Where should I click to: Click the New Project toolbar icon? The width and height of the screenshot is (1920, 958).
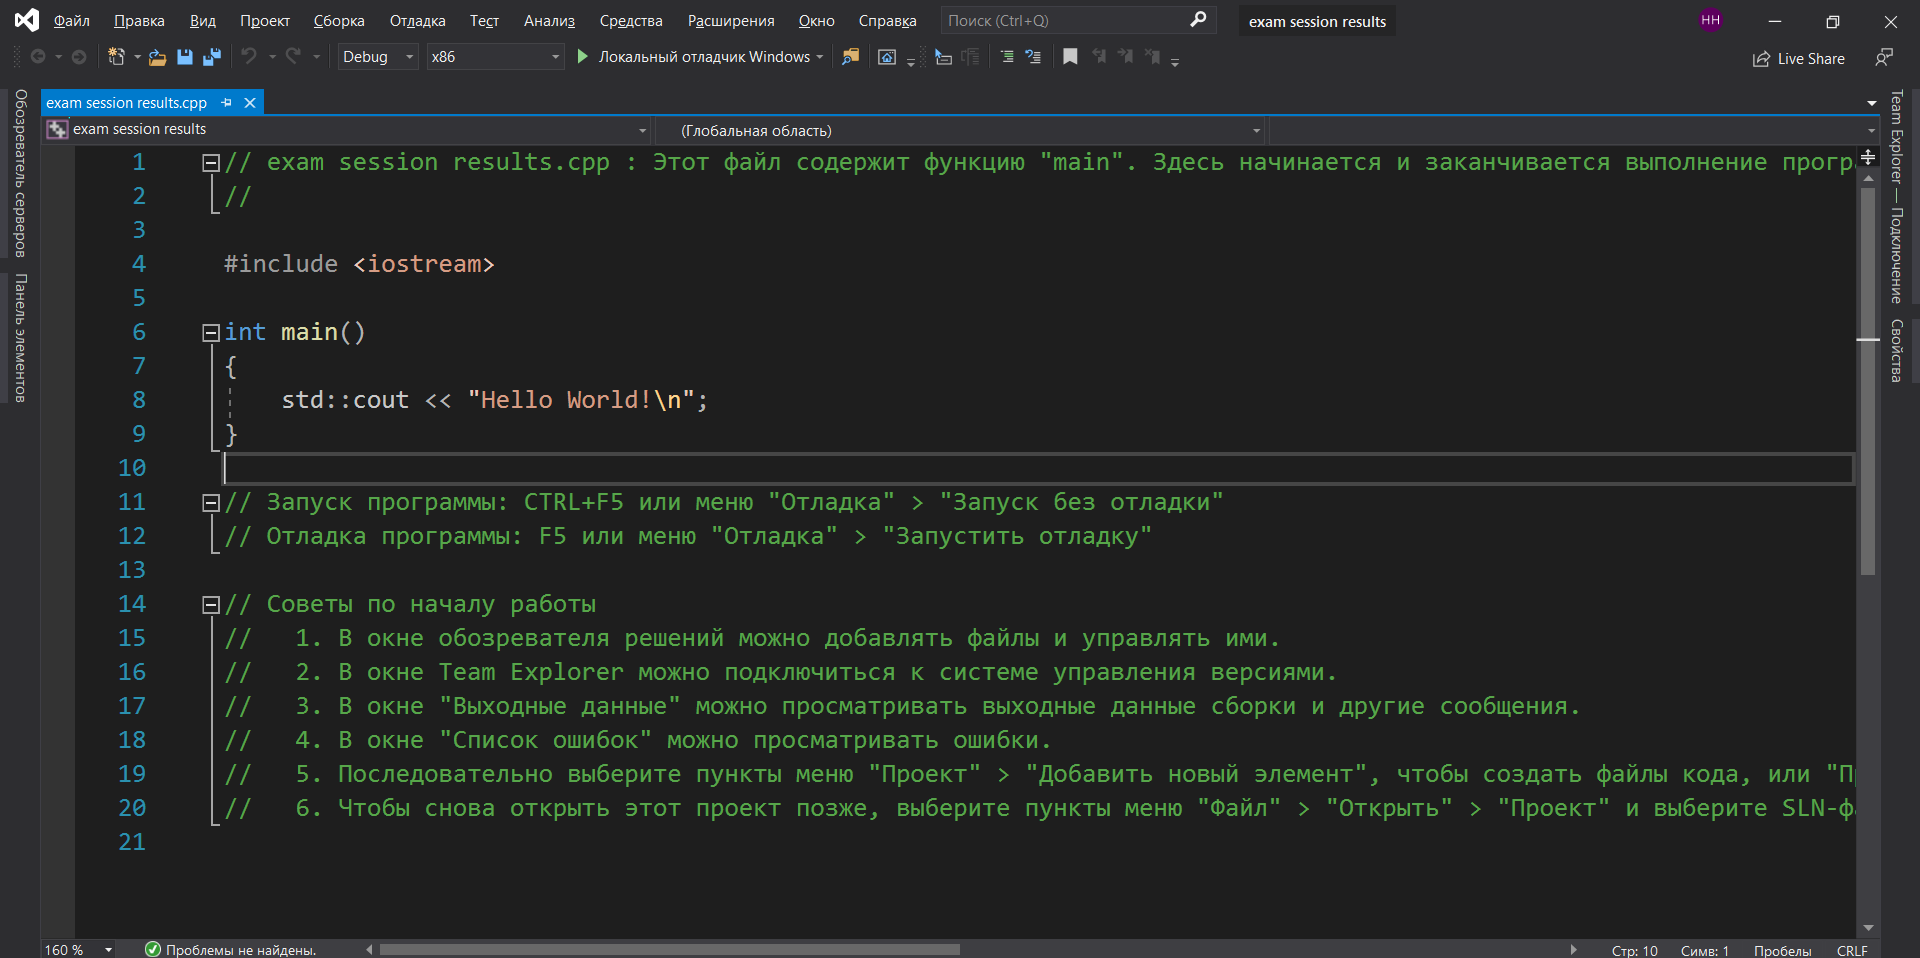[x=117, y=57]
